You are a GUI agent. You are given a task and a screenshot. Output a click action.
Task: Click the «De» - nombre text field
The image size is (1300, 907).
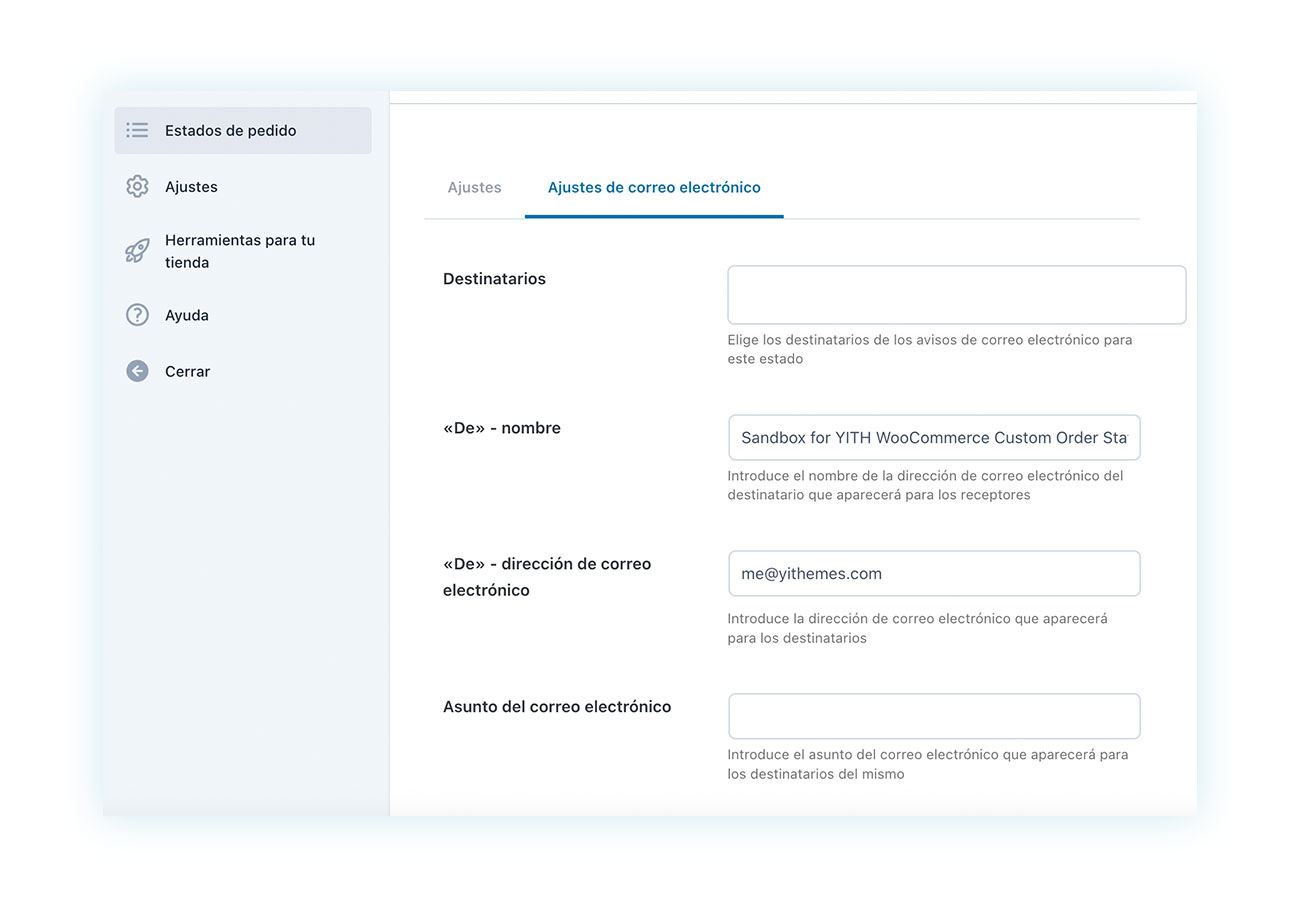pyautogui.click(x=934, y=437)
